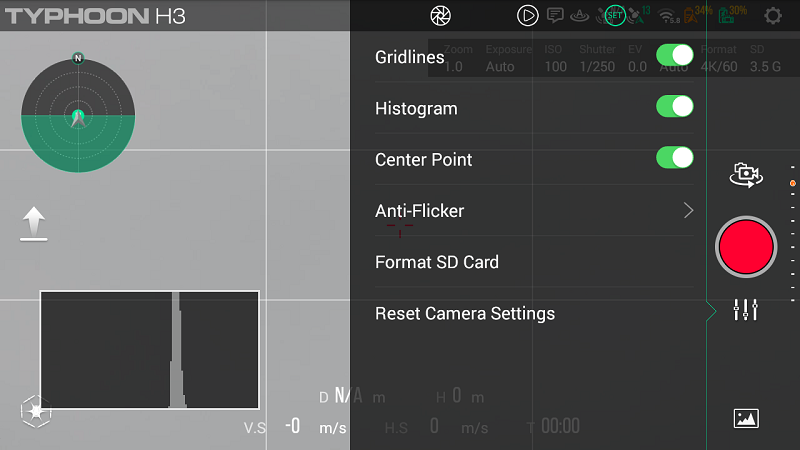Tap the compass radar display
The height and width of the screenshot is (450, 800).
(x=78, y=115)
